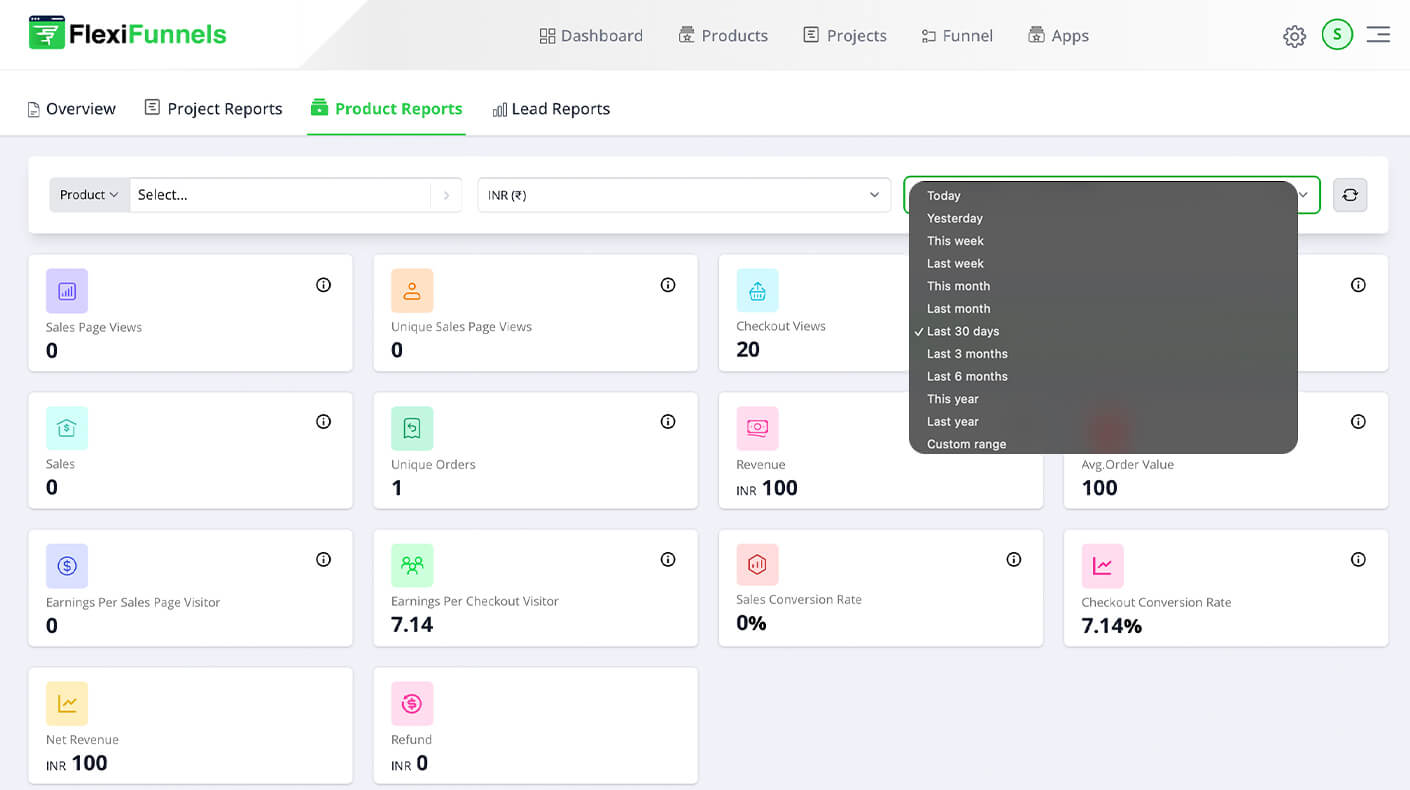Choose 'Custom range' from date list

(966, 444)
